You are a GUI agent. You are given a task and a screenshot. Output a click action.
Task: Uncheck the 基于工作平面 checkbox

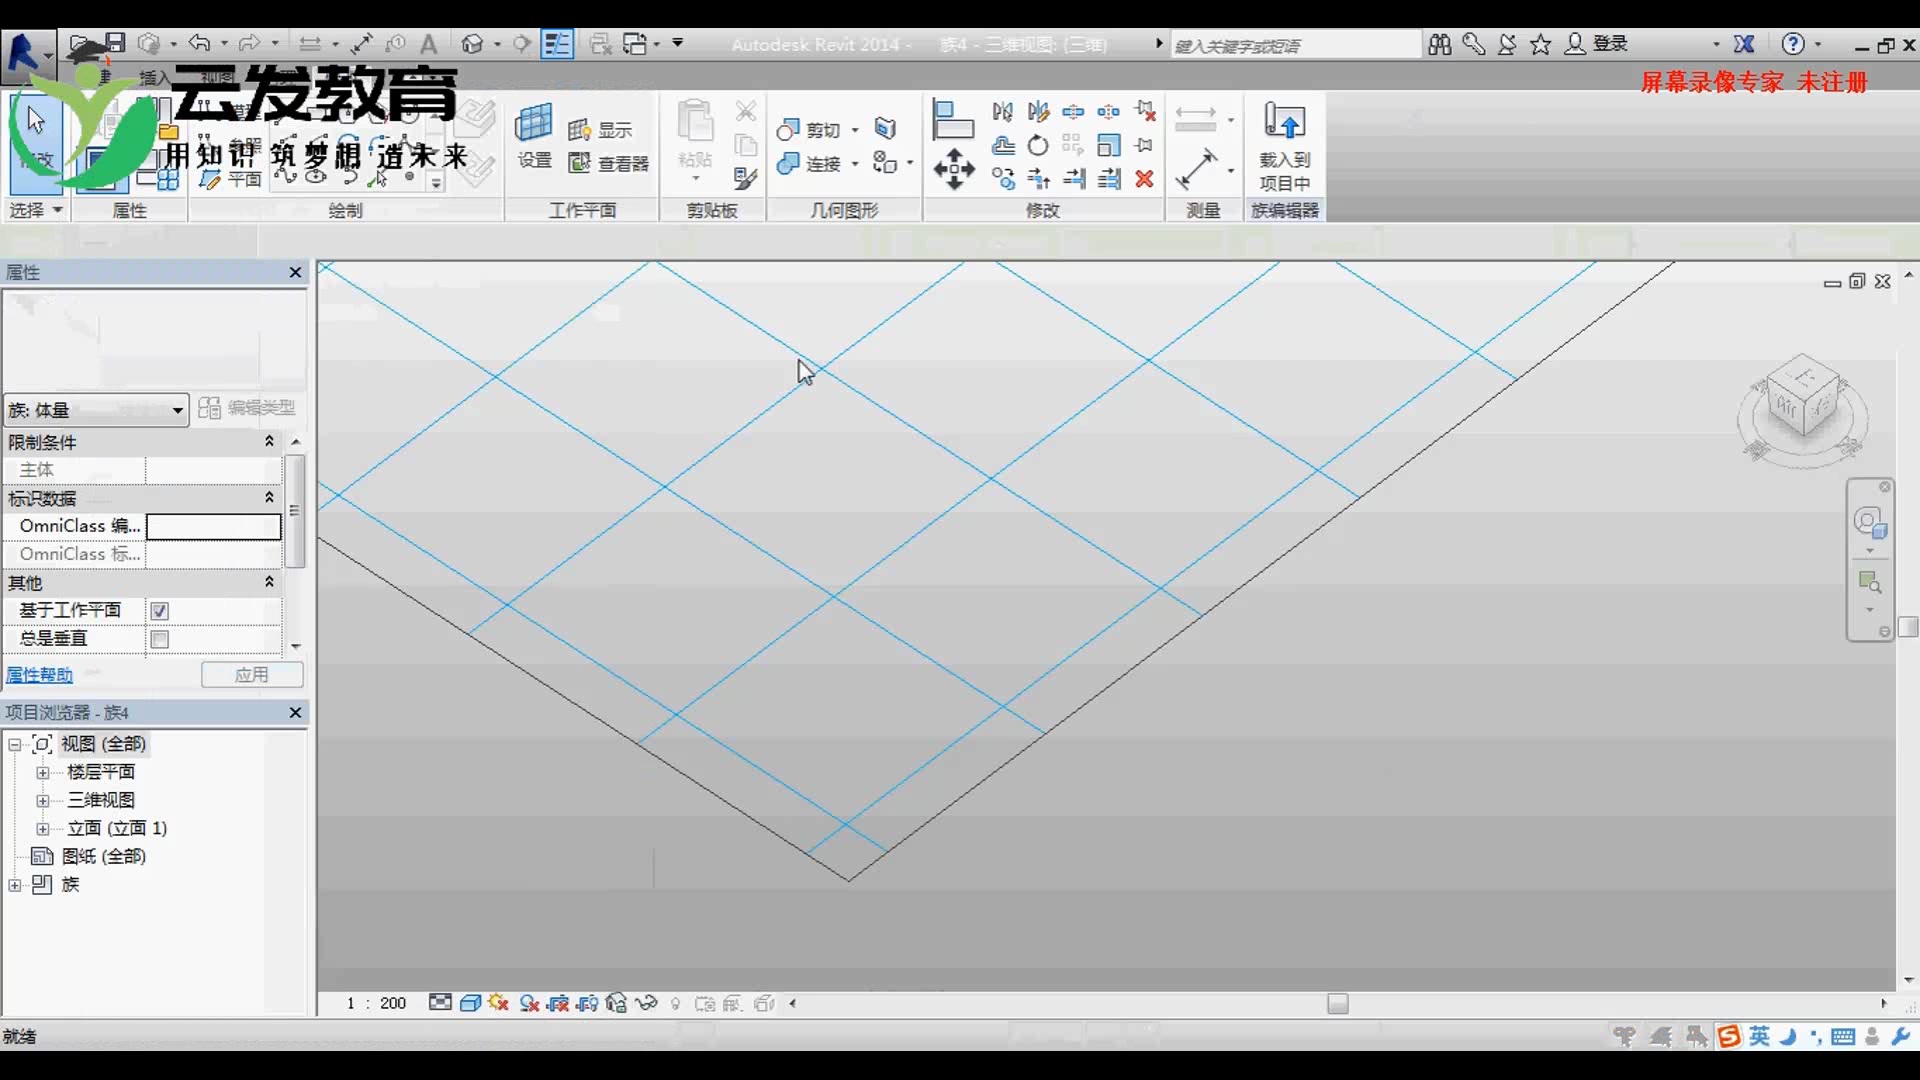coord(160,611)
